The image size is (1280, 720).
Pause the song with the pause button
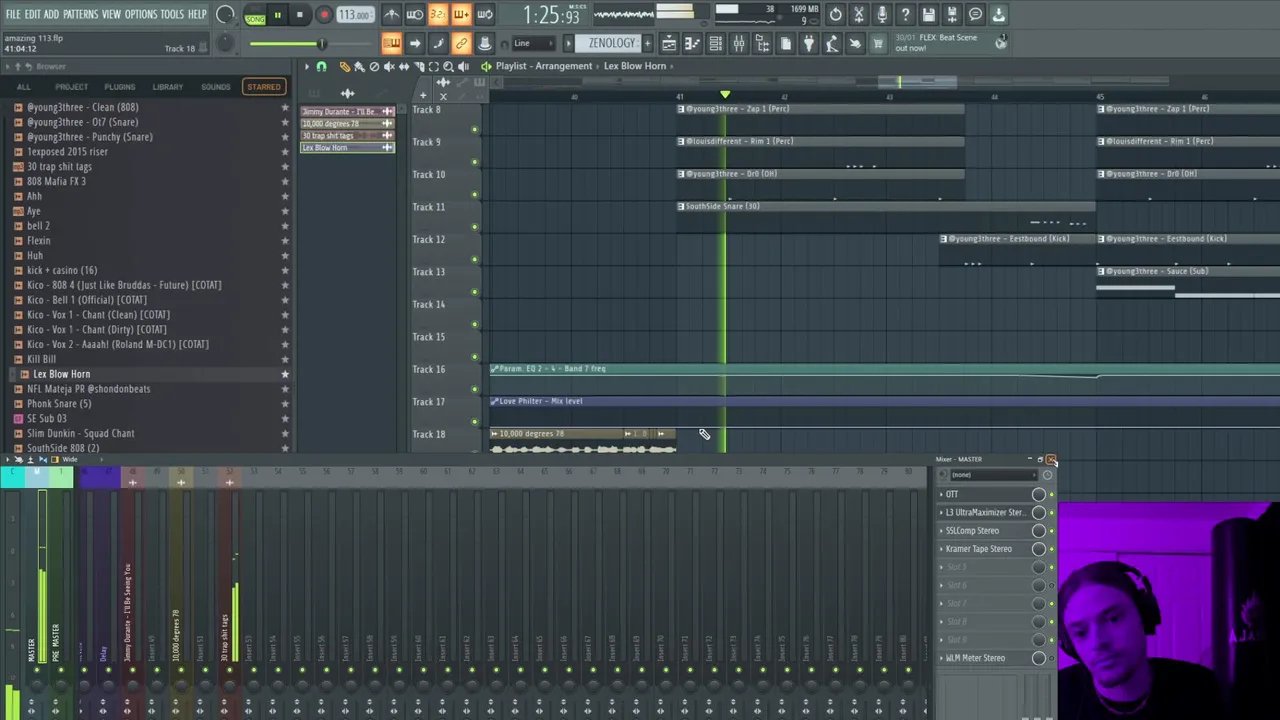(x=278, y=14)
